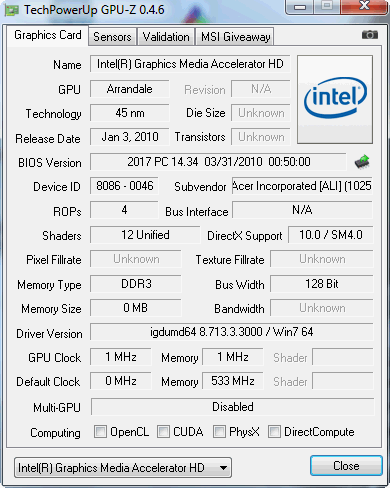Click the Close button
Screen dimensions: 390x488
[346, 466]
